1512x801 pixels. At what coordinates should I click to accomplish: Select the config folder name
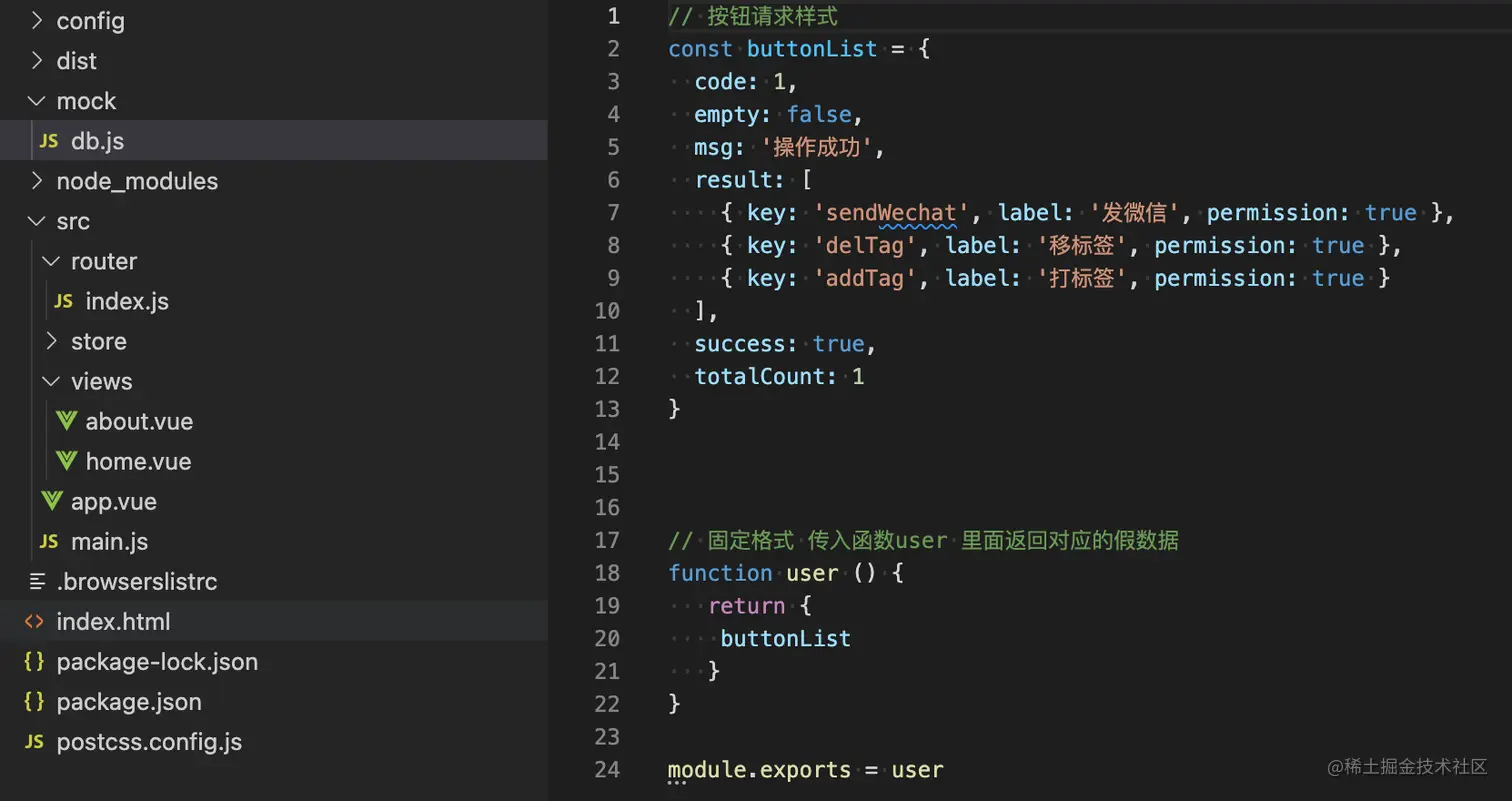91,21
